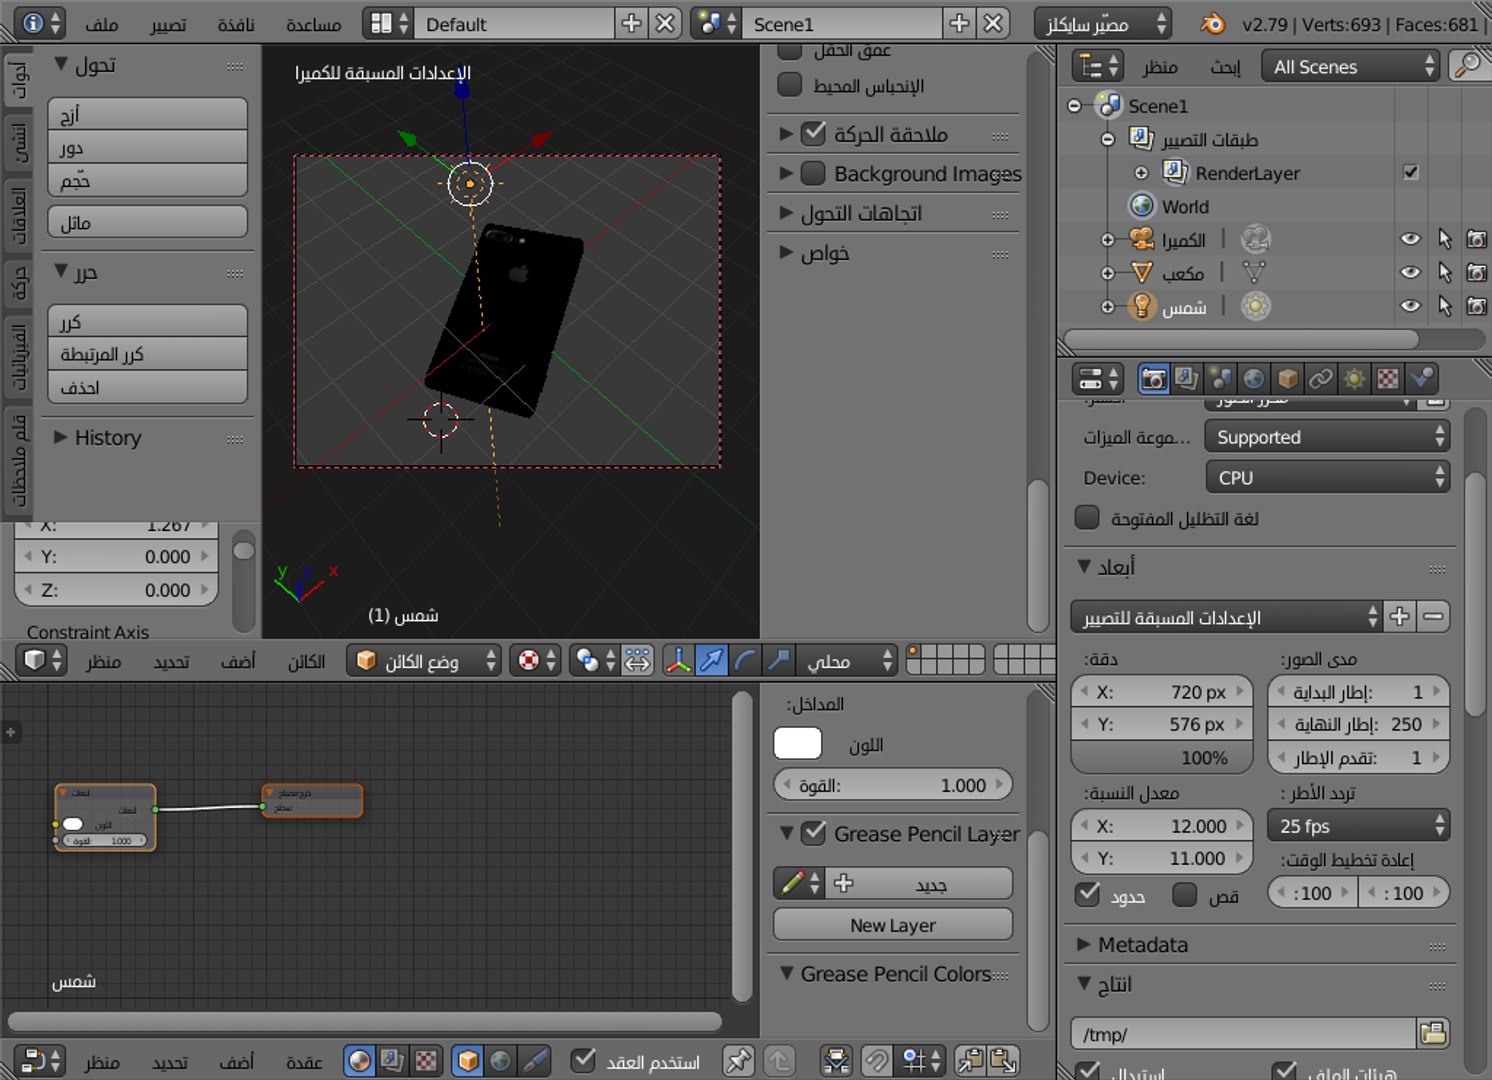The height and width of the screenshot is (1080, 1492).
Task: Toggle selectability arrow for مكعب
Action: (x=1444, y=272)
